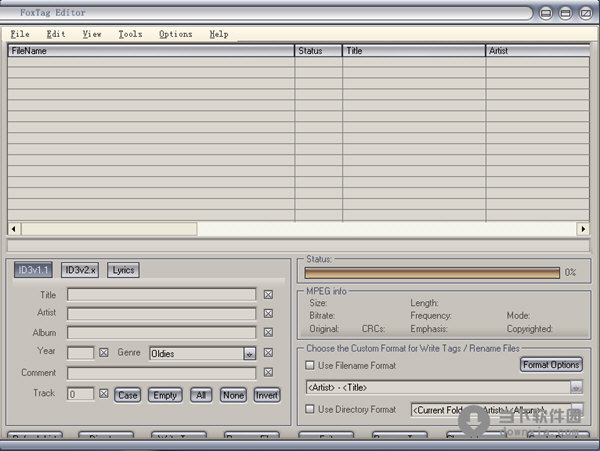Click into the Album input field

[161, 333]
